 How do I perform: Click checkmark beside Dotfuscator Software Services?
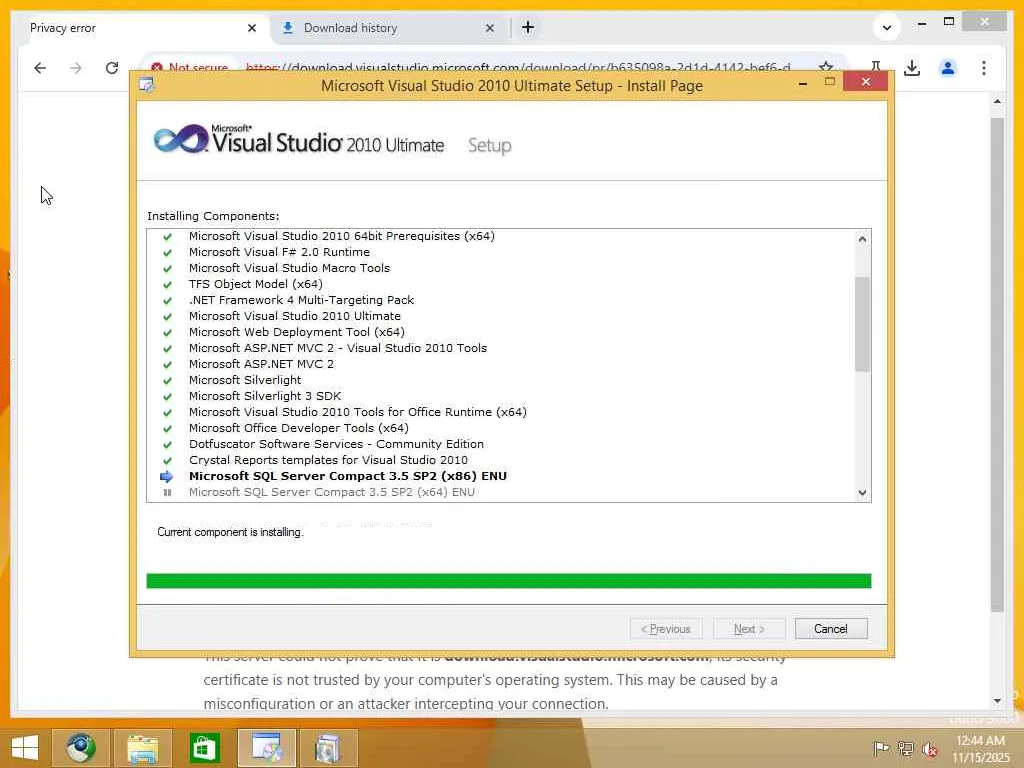pos(167,445)
